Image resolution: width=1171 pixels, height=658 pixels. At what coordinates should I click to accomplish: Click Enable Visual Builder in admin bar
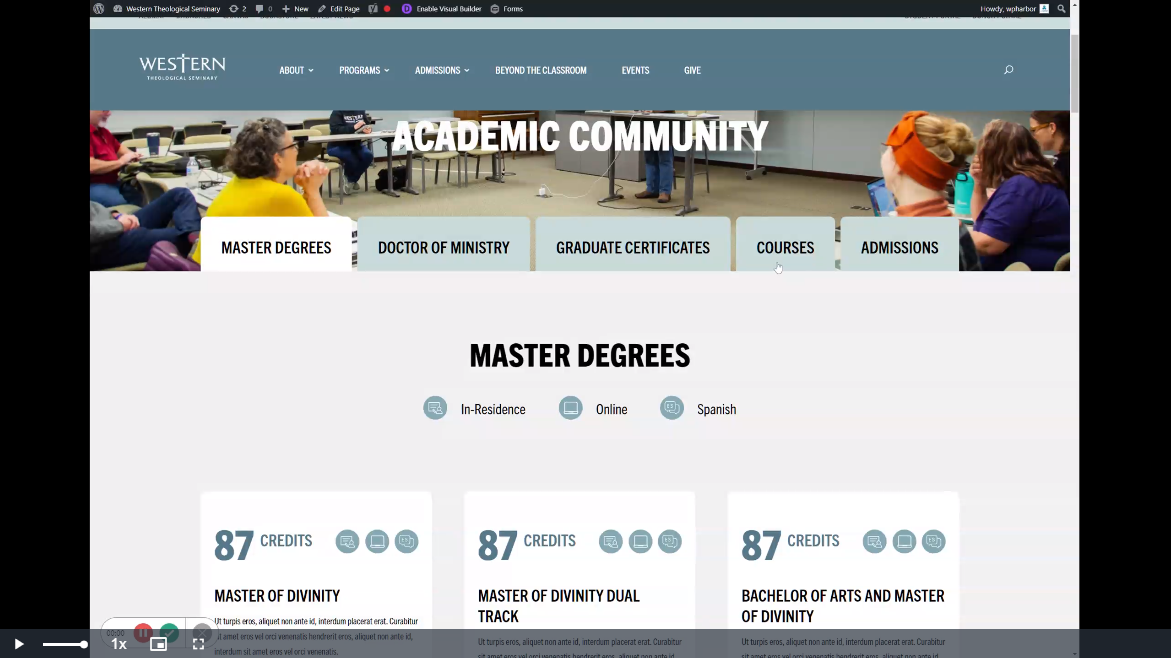coord(441,9)
